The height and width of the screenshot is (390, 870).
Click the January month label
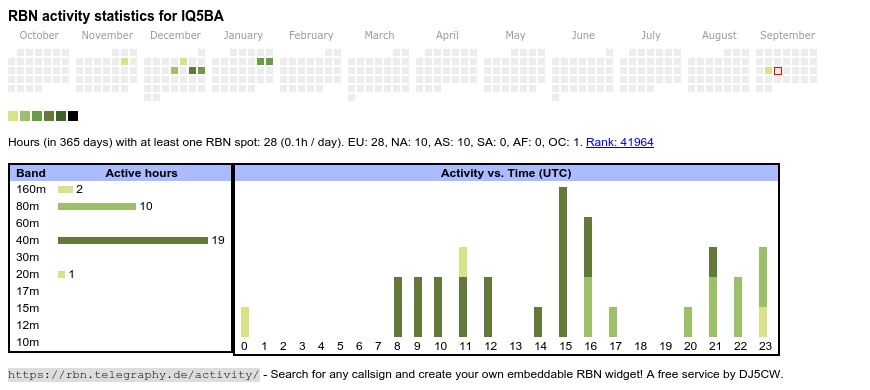tap(243, 36)
